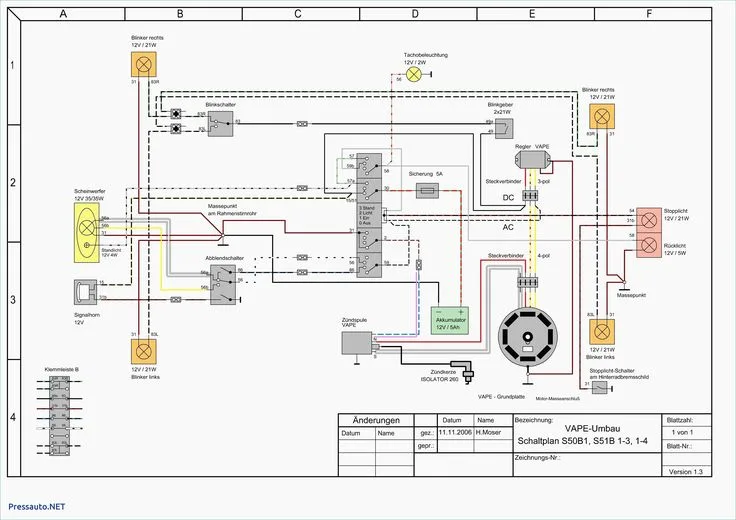
Task: Select the yellow Scheinwerfer headlight symbol
Action: pos(87,232)
